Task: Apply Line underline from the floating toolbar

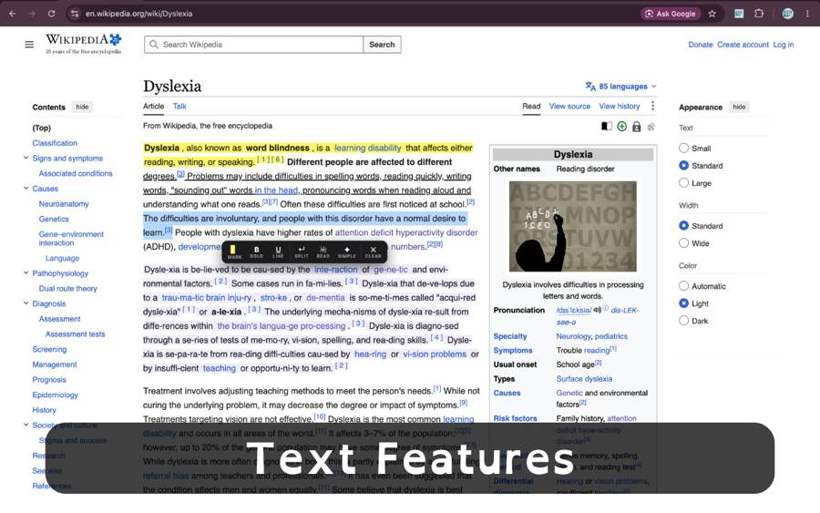Action: coord(278,252)
